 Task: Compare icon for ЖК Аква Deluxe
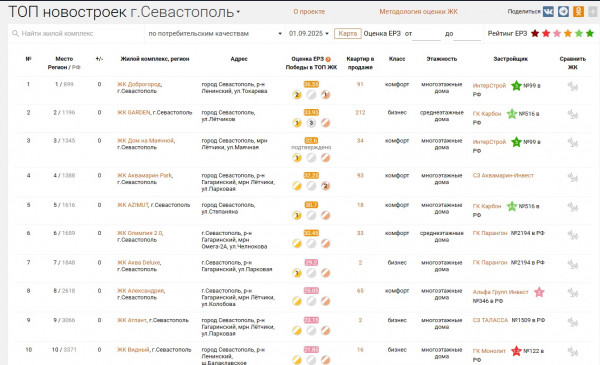point(572,264)
